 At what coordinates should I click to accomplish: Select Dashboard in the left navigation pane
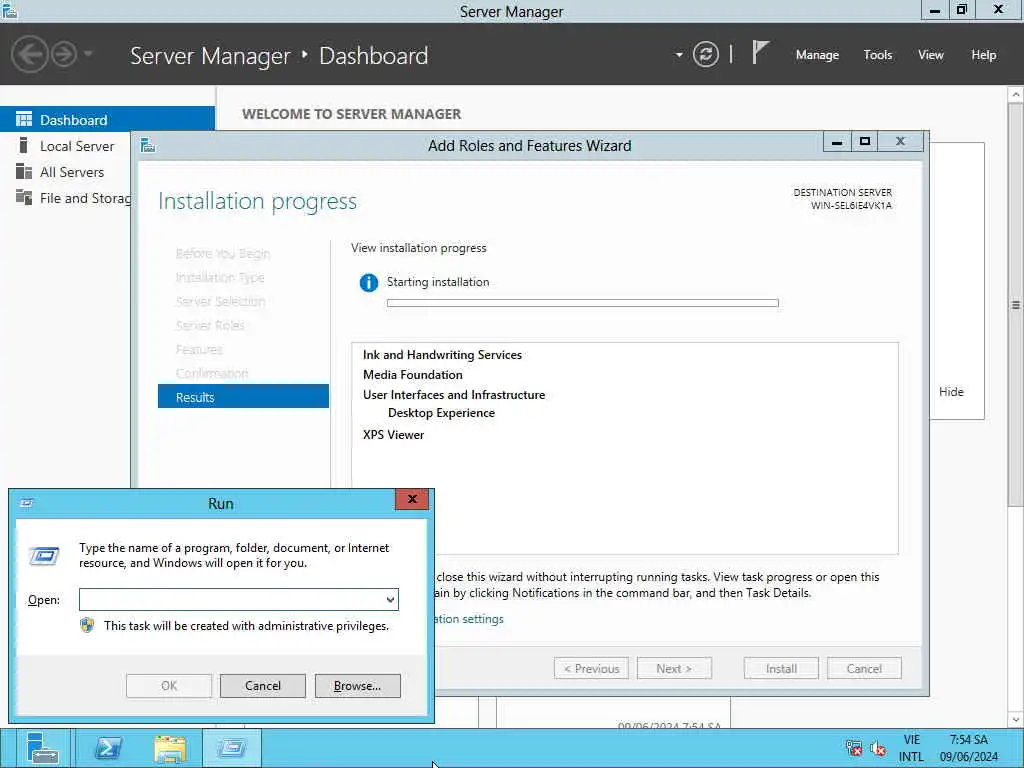tap(107, 120)
